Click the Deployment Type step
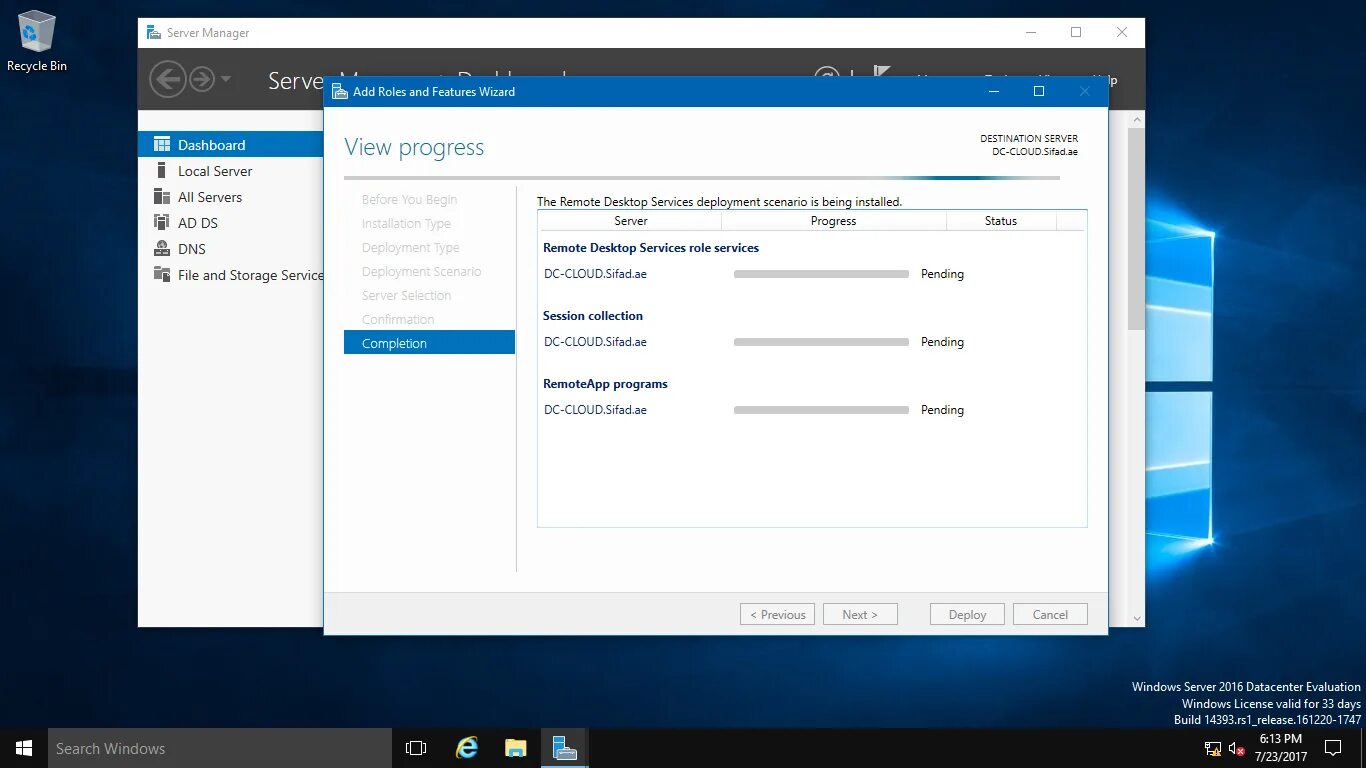The image size is (1366, 768). pyautogui.click(x=411, y=247)
